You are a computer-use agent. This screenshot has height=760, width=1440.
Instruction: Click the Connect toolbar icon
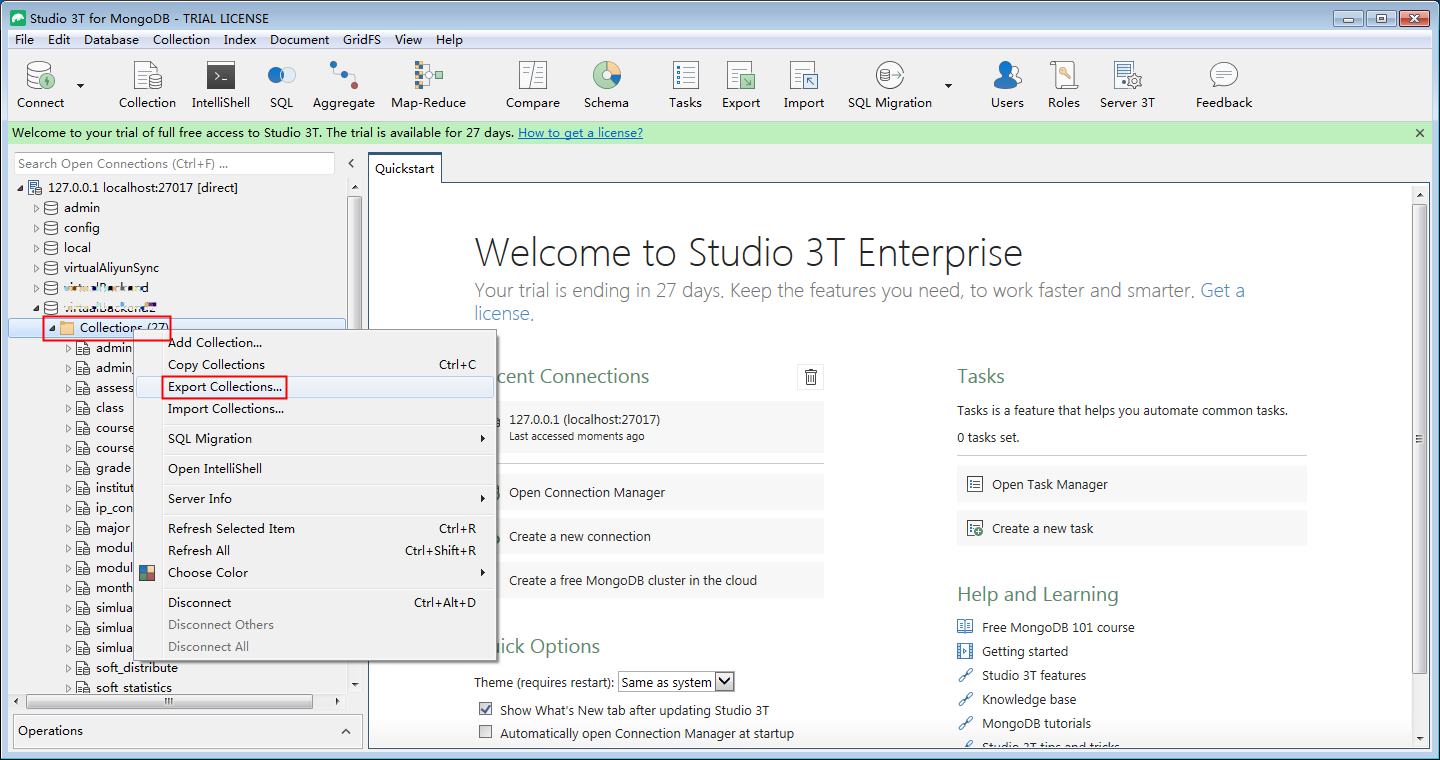click(x=40, y=76)
